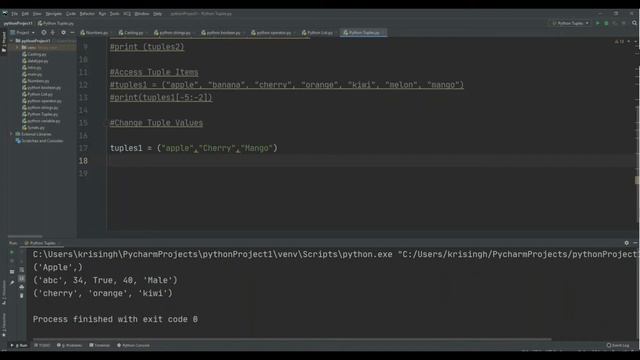Select main.py in the Project tree
The image size is (640, 360).
32,74
